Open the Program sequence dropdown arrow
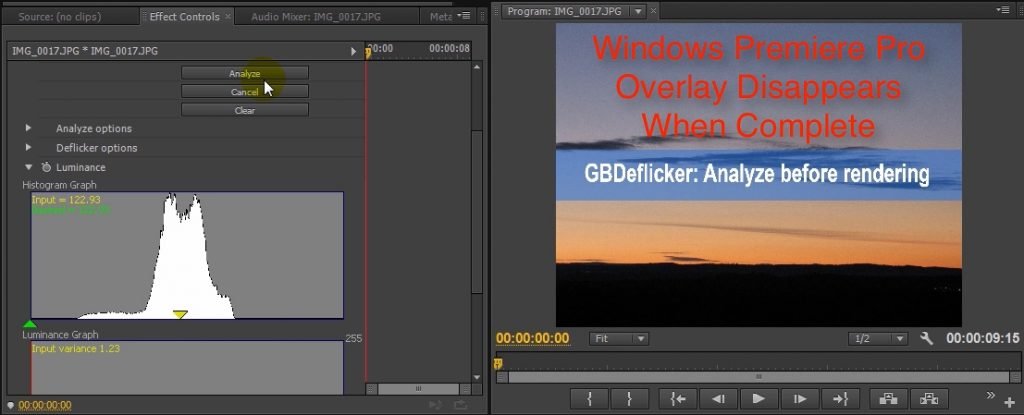This screenshot has height=415, width=1024. (x=638, y=11)
